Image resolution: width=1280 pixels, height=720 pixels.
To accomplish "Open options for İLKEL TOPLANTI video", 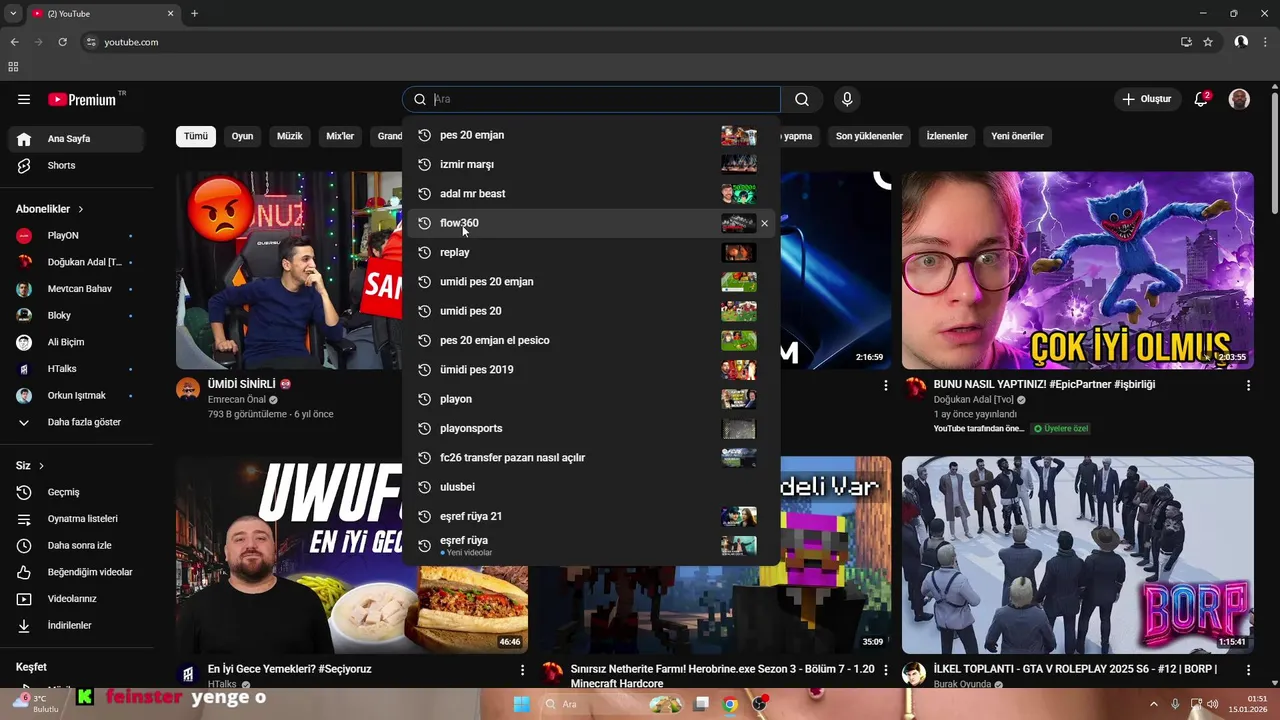I will point(1248,670).
